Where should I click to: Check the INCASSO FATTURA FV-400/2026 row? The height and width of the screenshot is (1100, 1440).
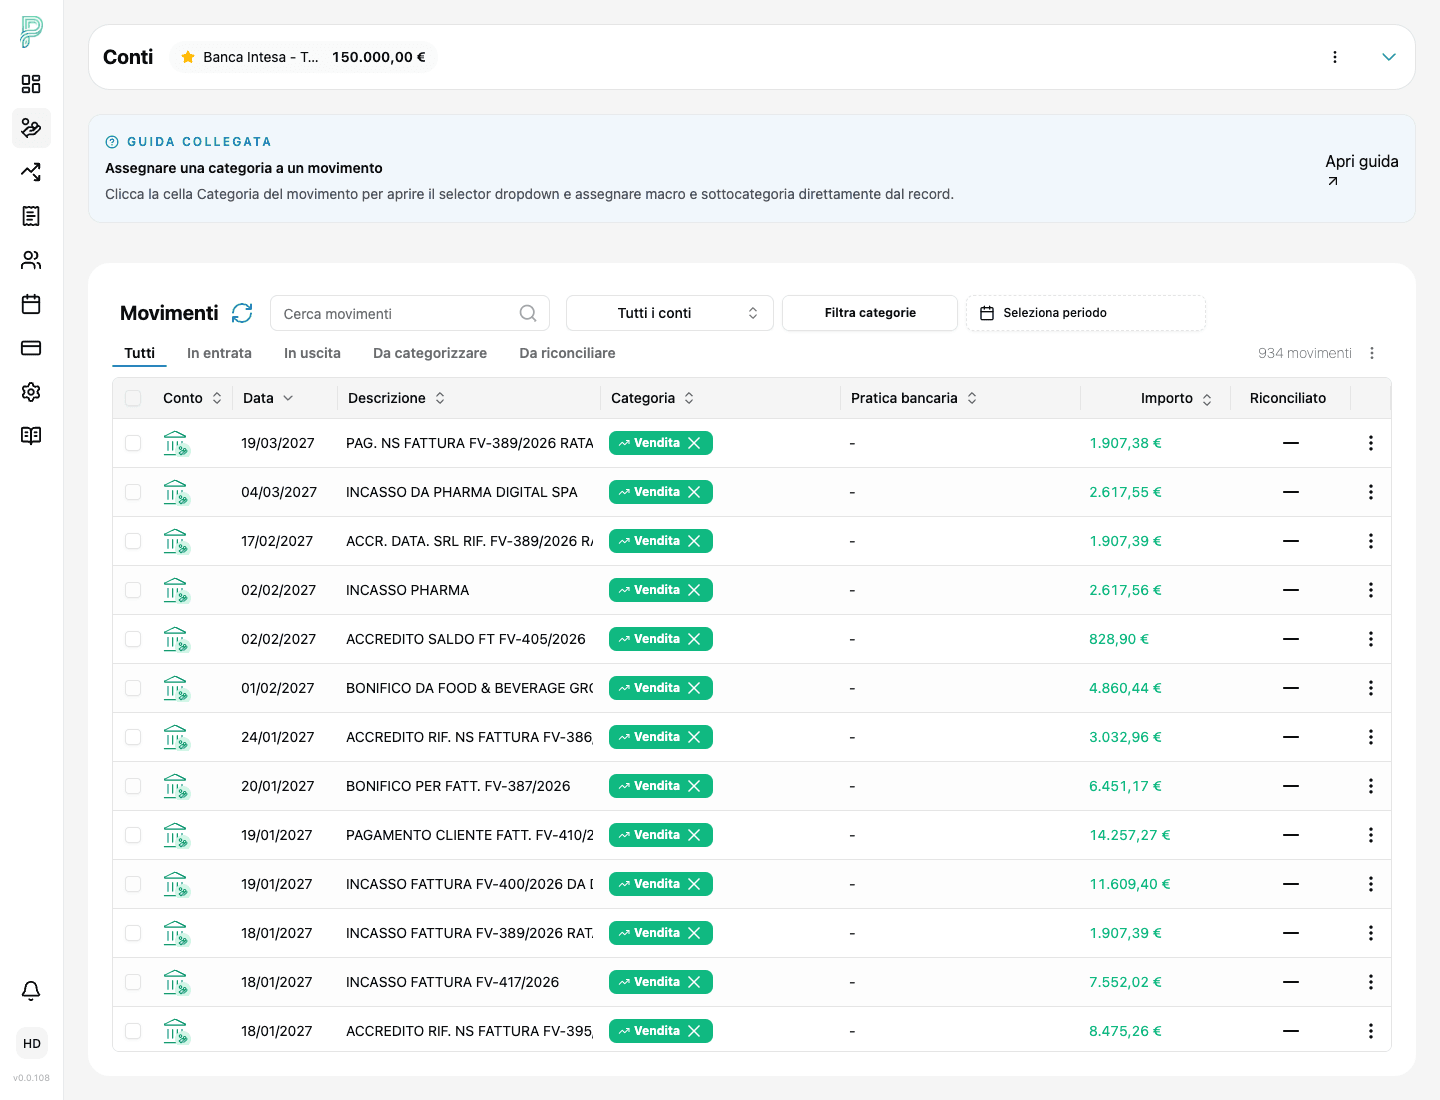point(133,884)
